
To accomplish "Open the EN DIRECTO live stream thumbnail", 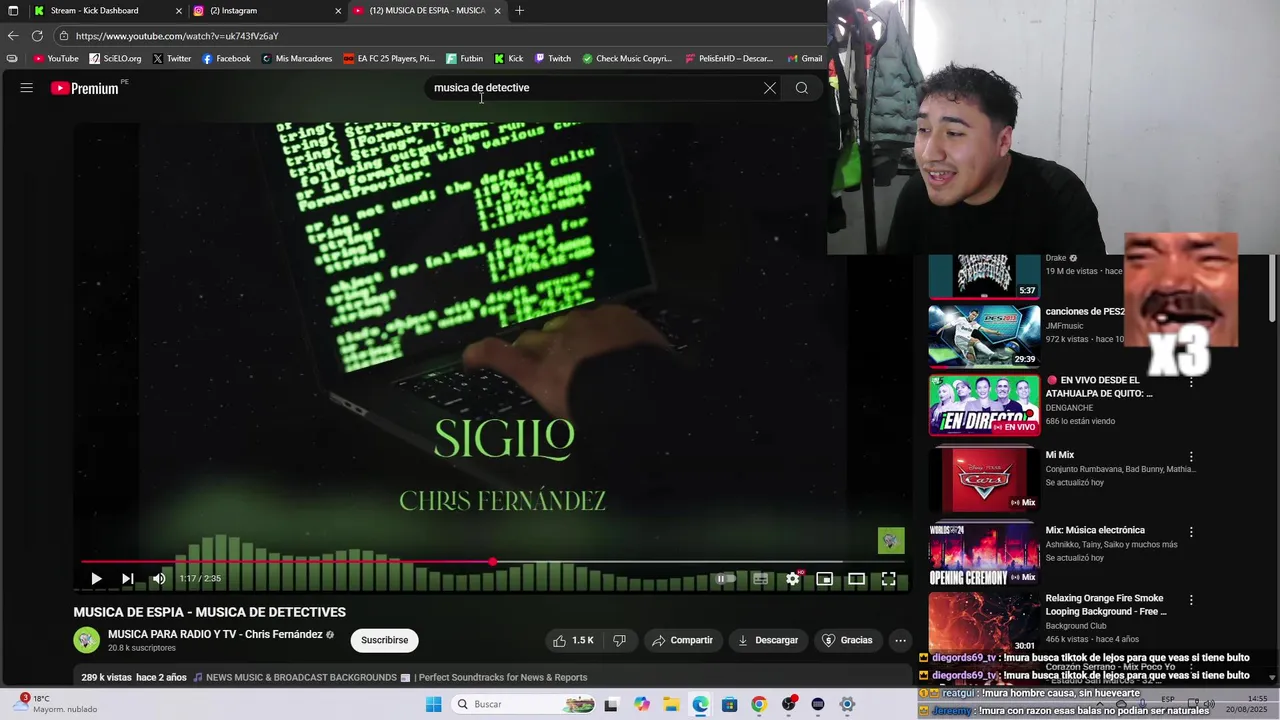I will (x=984, y=405).
